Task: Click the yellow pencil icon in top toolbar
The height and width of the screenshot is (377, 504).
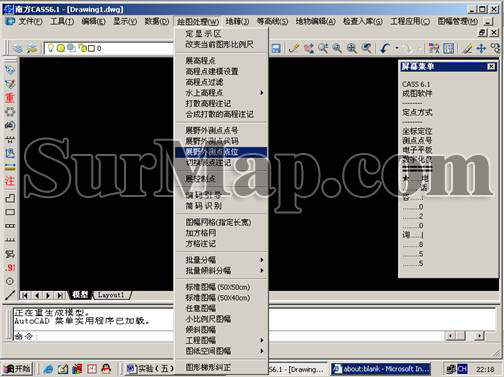Action: coord(467,49)
